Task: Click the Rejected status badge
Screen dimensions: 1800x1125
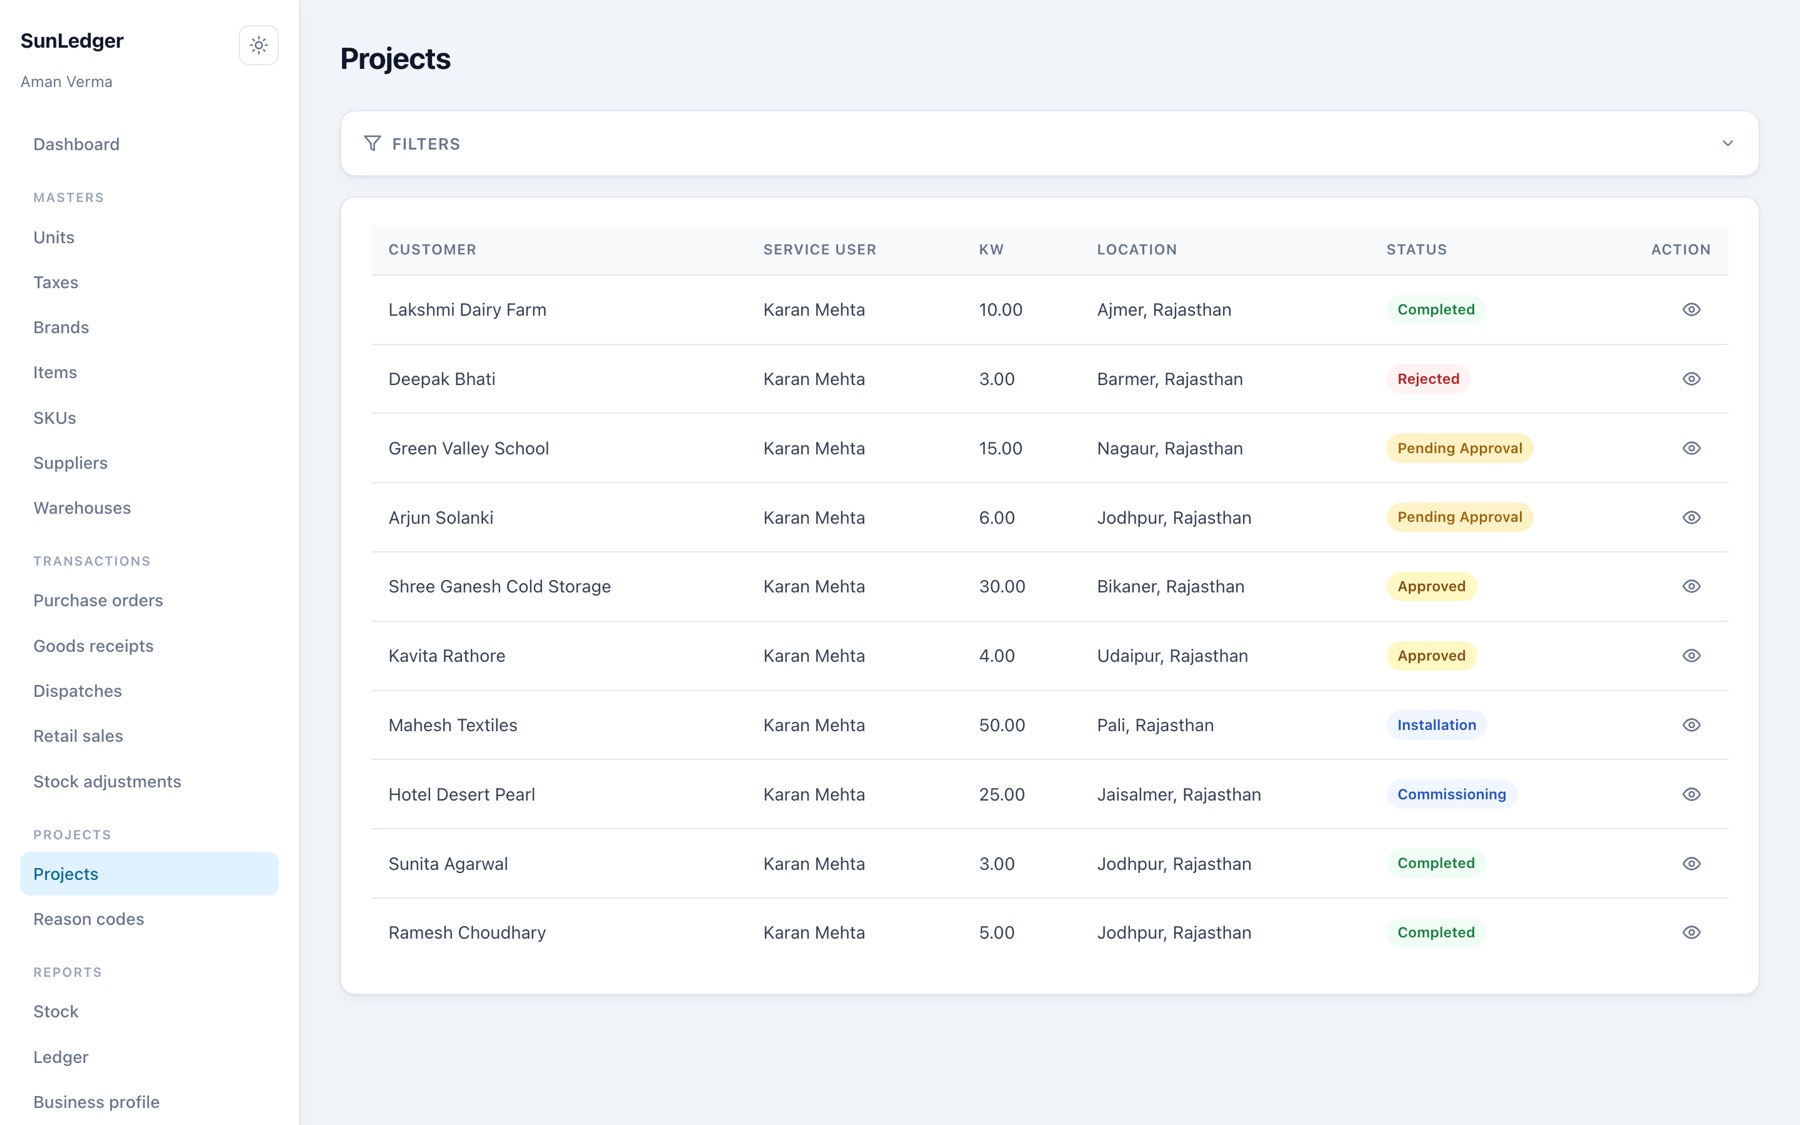Action: click(x=1428, y=379)
